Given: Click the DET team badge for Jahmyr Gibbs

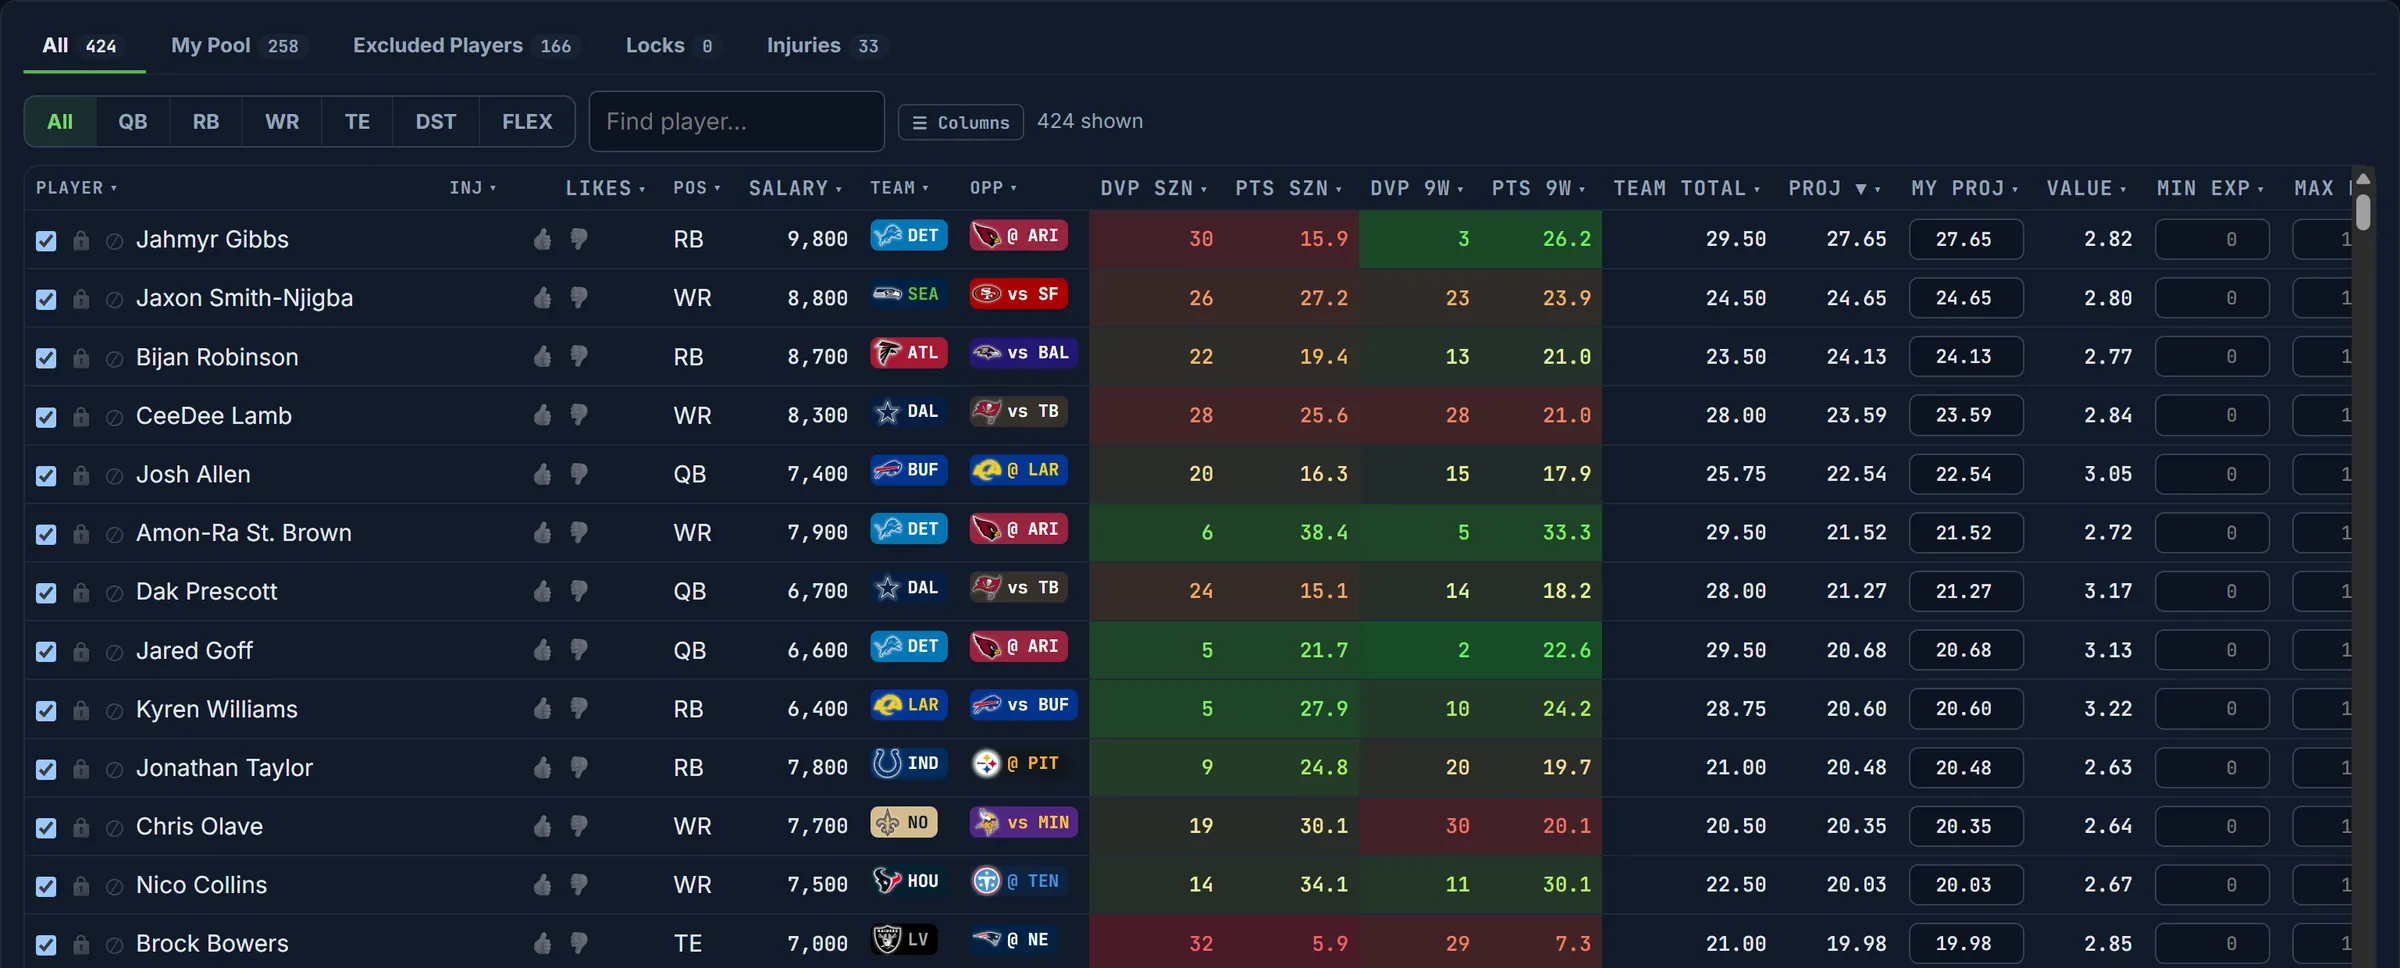Looking at the screenshot, I should [909, 235].
